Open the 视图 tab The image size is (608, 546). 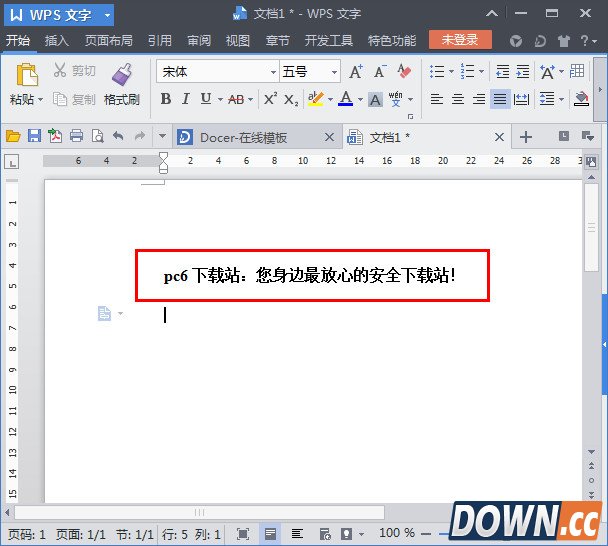(238, 41)
